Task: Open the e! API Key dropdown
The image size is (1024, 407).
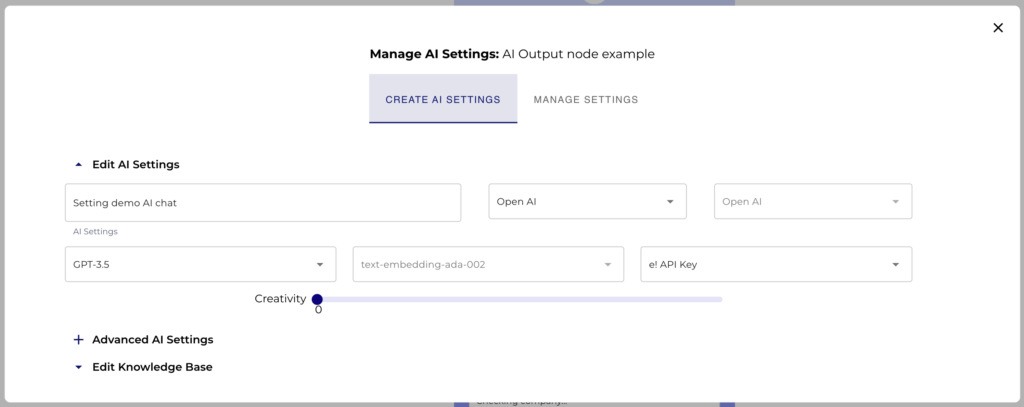Action: [776, 265]
